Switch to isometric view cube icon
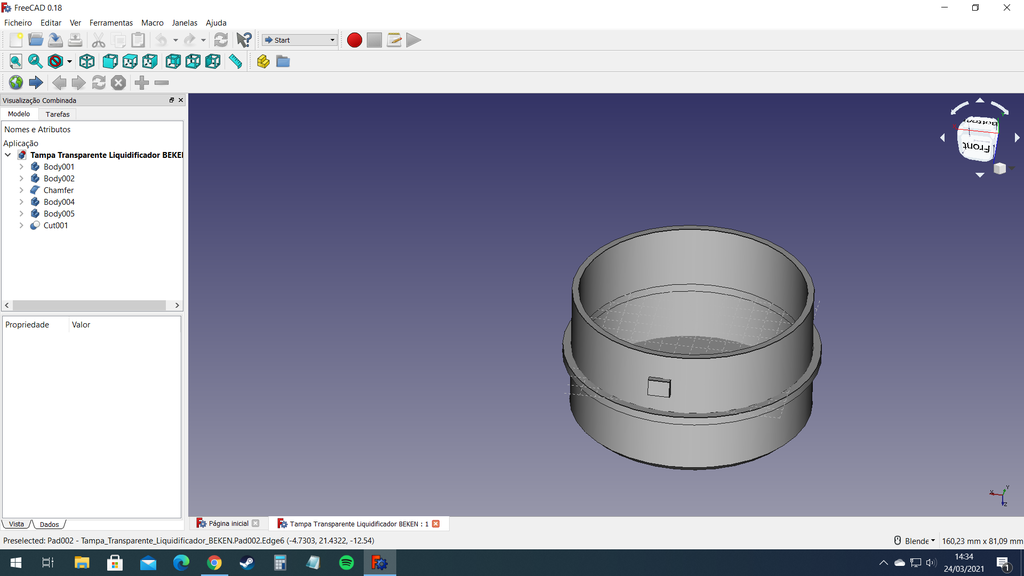The image size is (1024, 576). pos(87,61)
